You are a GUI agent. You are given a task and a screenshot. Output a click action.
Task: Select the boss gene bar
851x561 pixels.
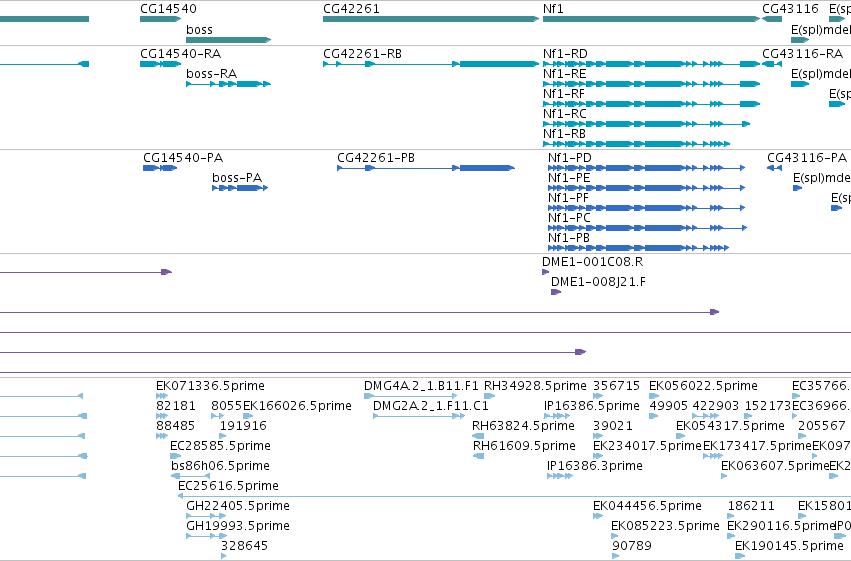(228, 40)
